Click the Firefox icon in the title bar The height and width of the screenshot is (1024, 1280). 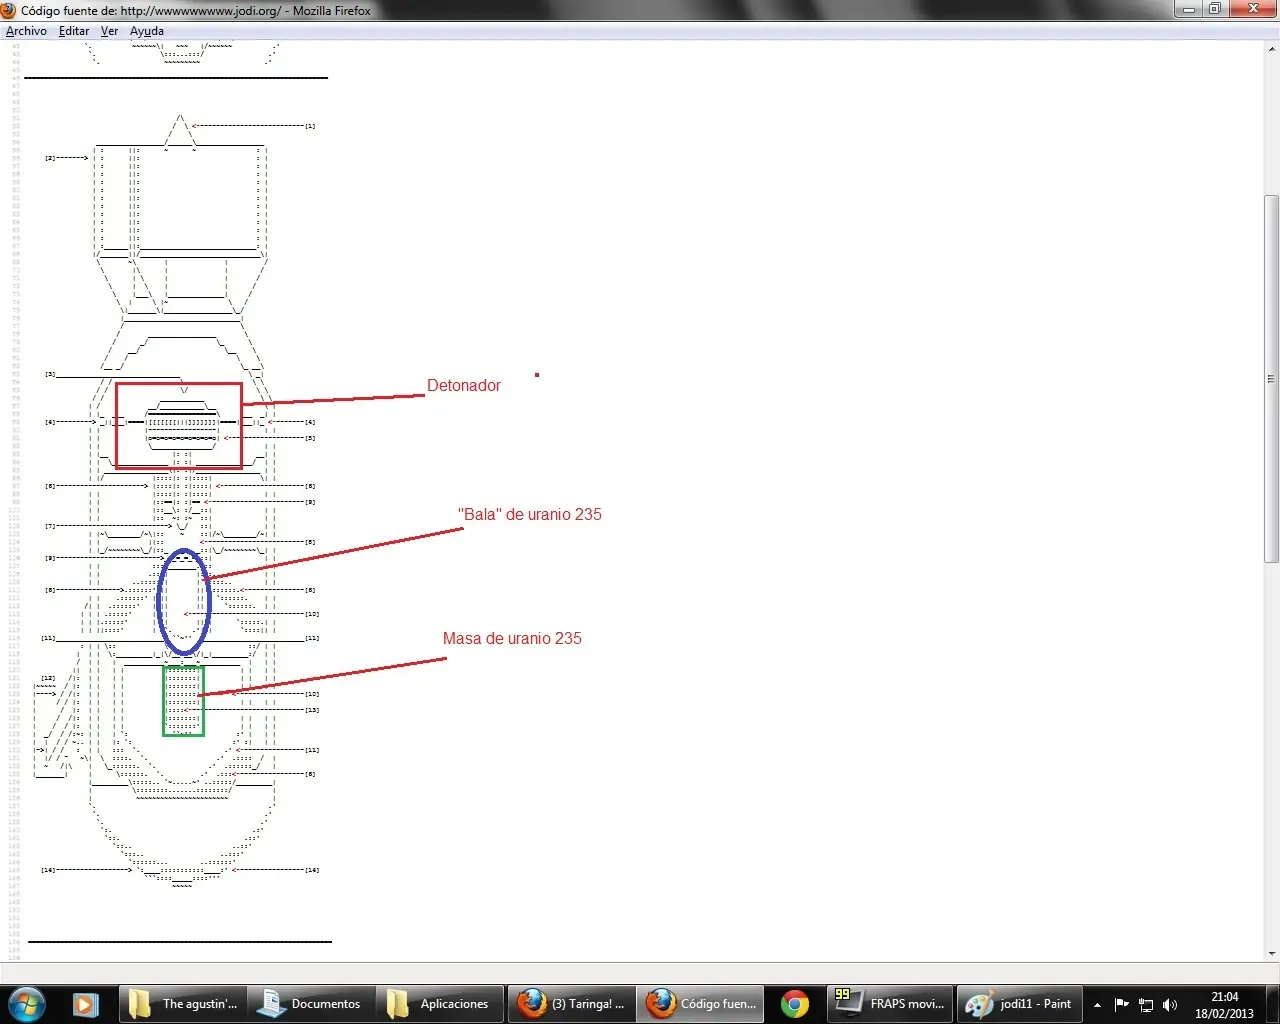9,10
